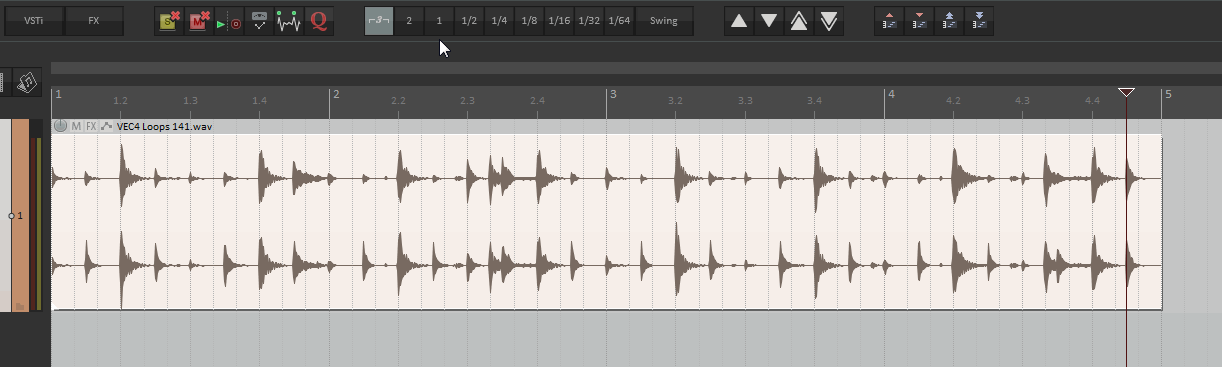This screenshot has height=367, width=1222.
Task: Click beat 3.4 on the ruler
Action: [814, 101]
